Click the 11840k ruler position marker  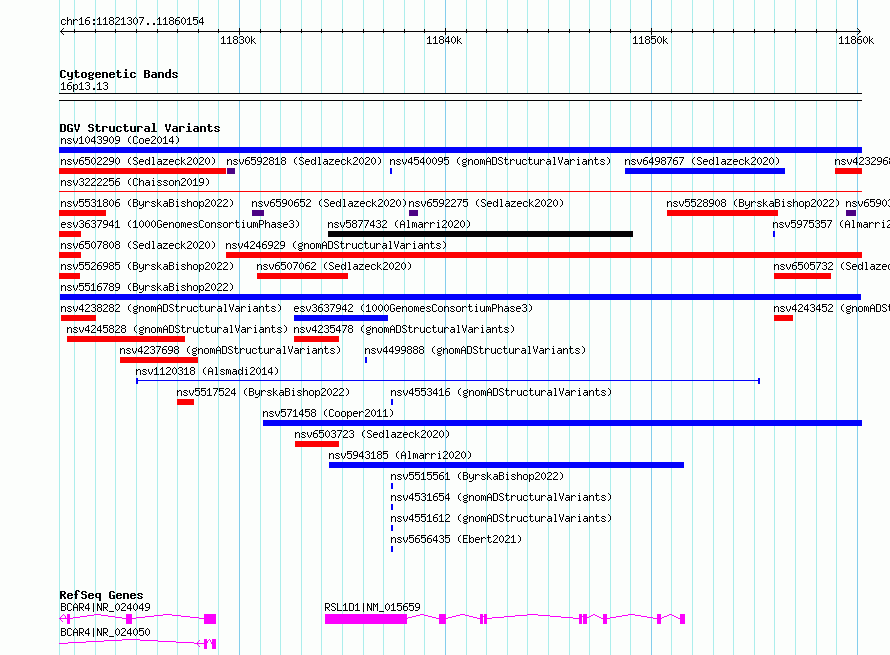tap(444, 40)
